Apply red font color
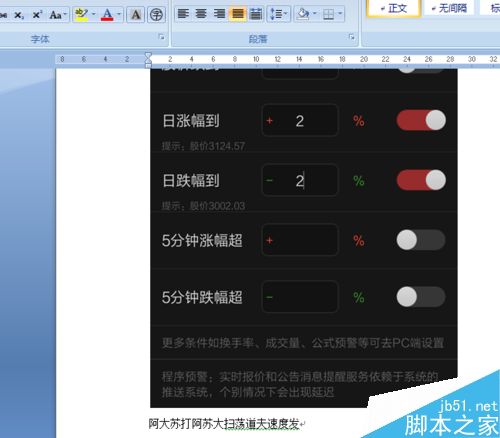The width and height of the screenshot is (500, 438). (107, 15)
